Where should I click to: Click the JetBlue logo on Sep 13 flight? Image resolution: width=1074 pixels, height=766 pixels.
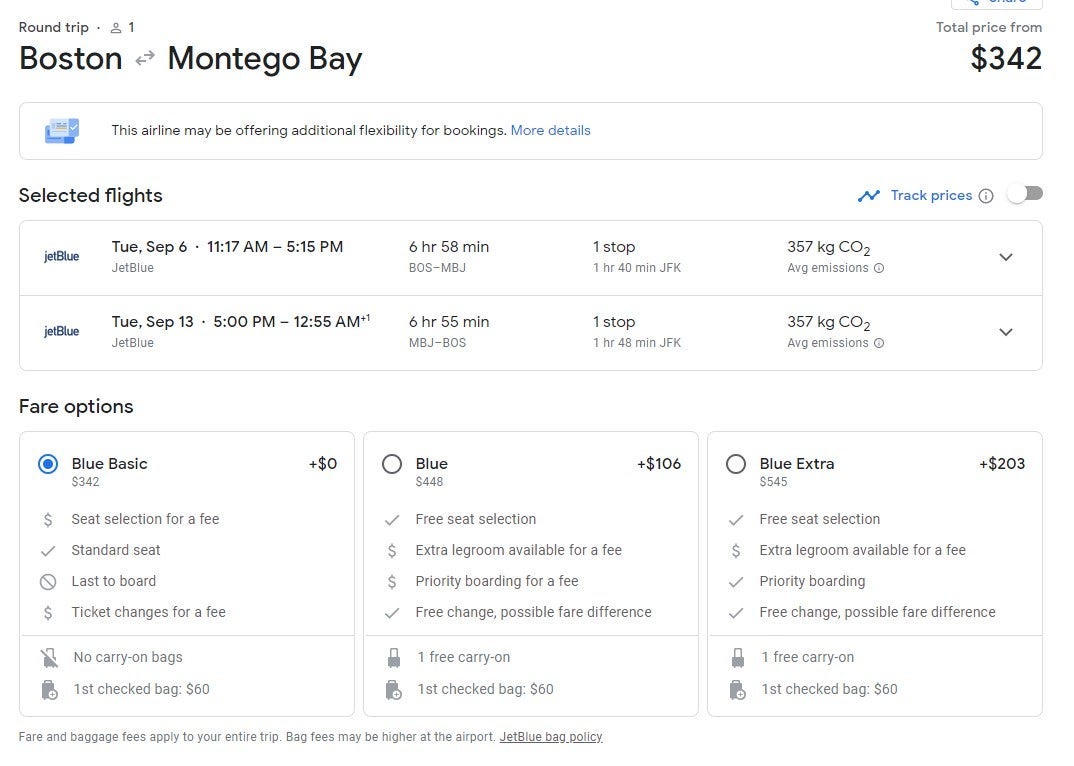[62, 332]
